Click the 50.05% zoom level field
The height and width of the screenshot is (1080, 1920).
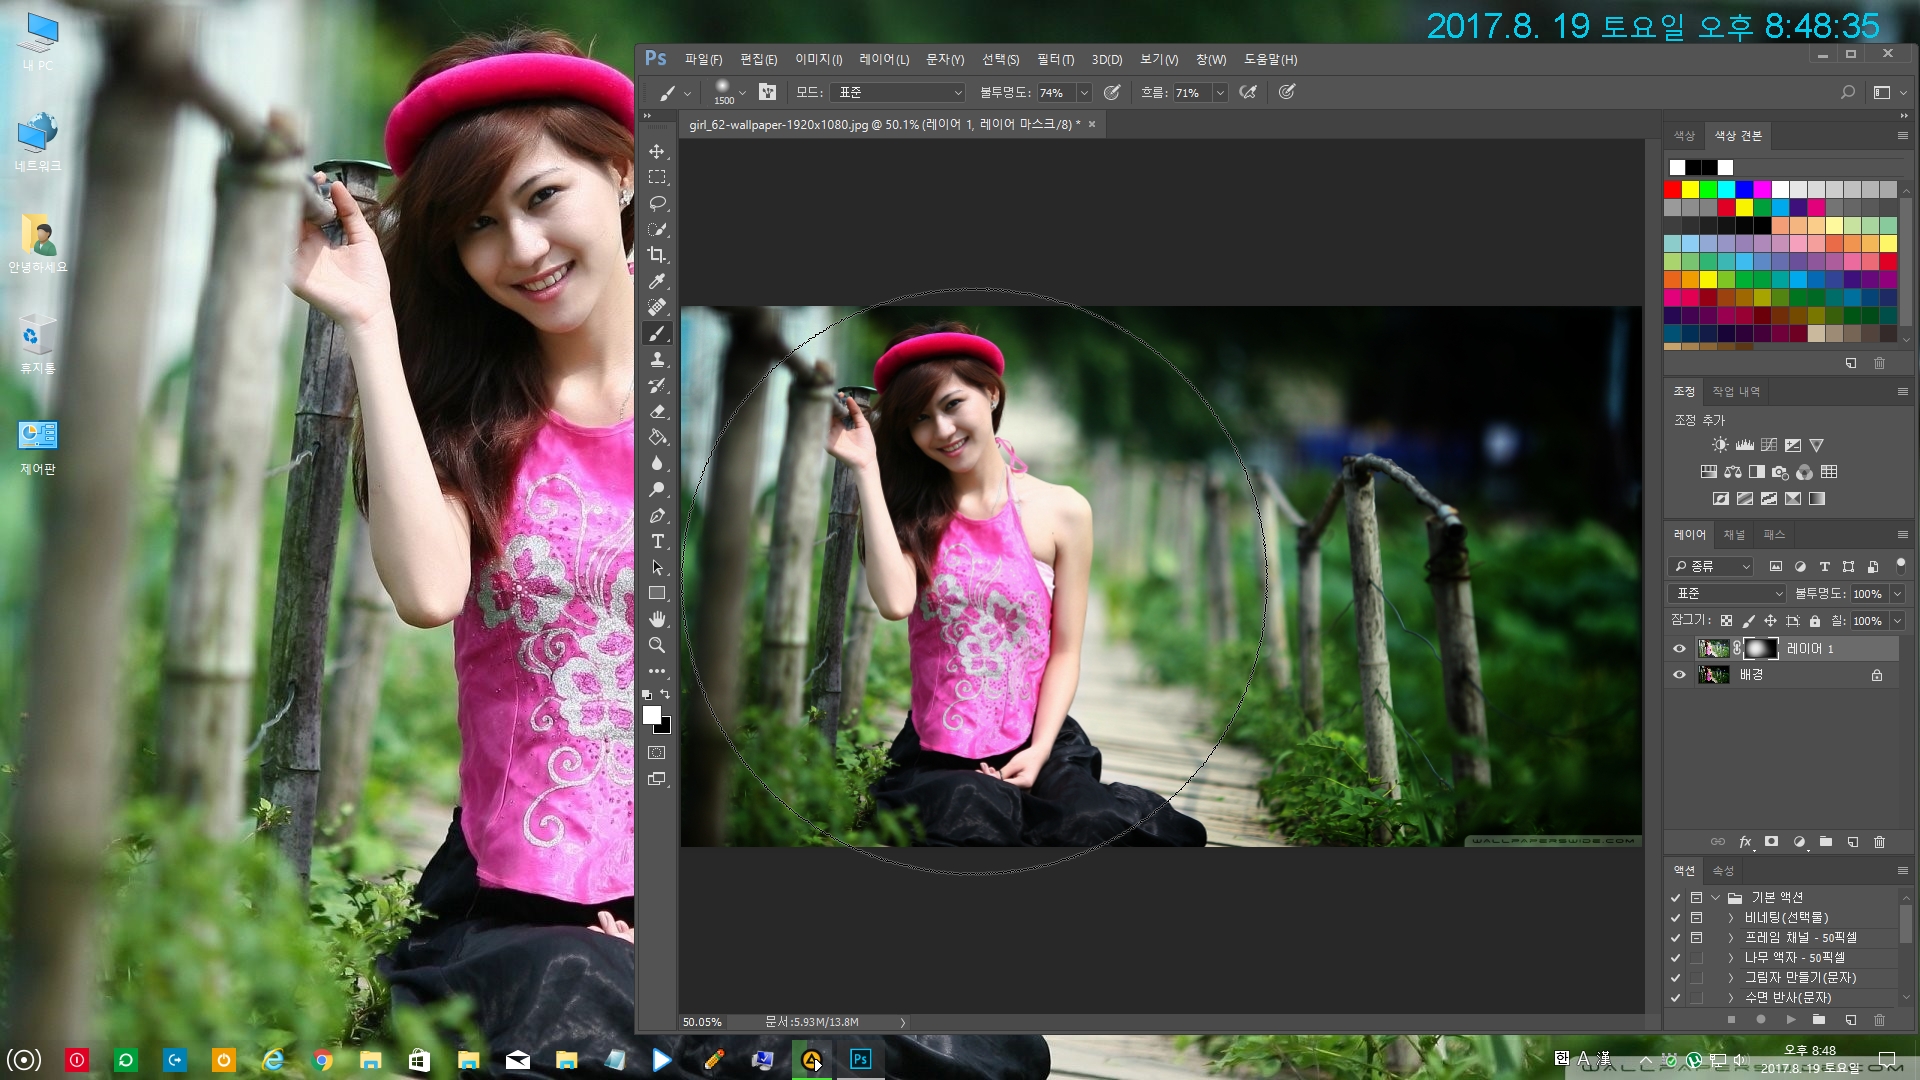(702, 1022)
